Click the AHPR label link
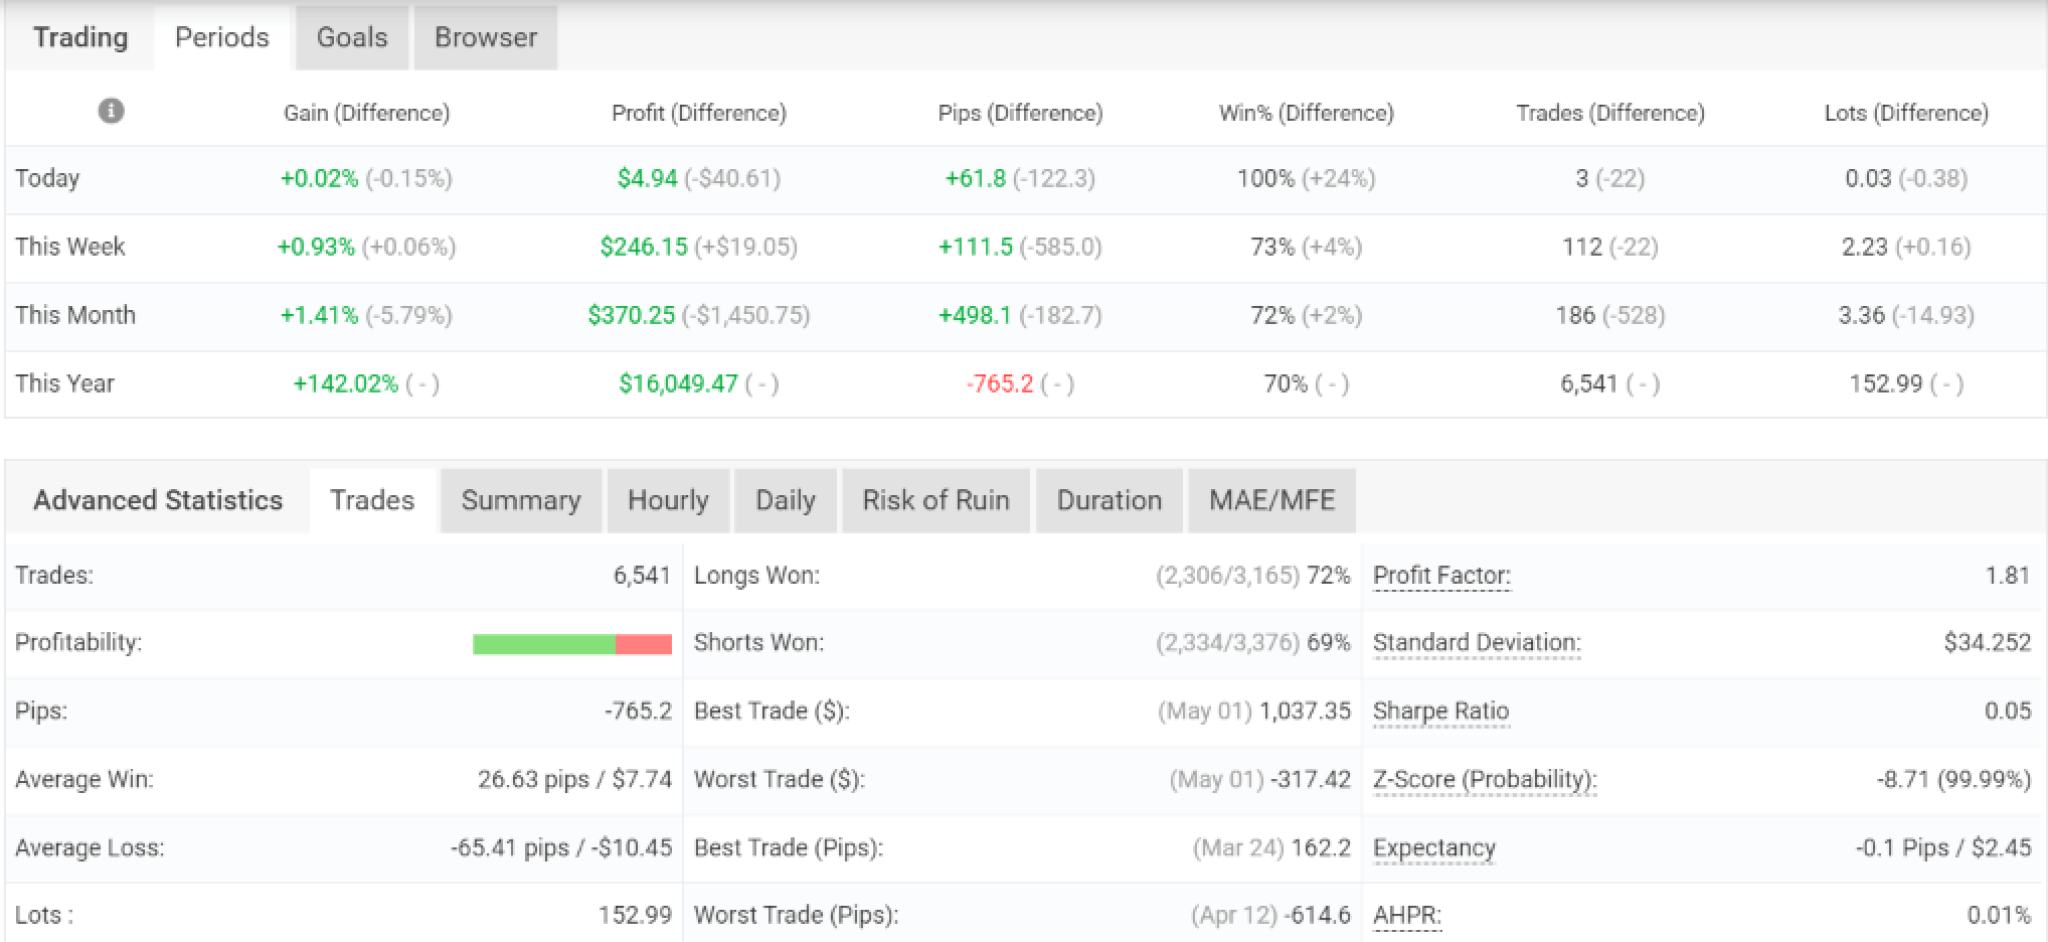 1407,915
